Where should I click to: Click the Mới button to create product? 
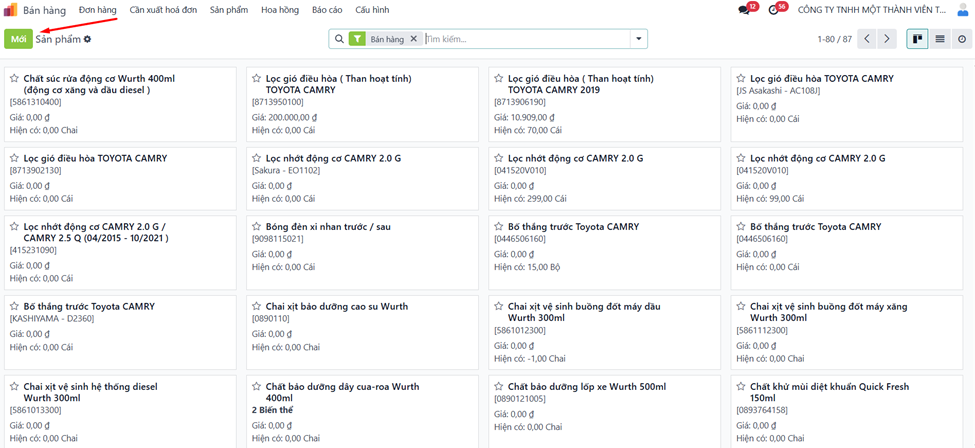pos(17,39)
